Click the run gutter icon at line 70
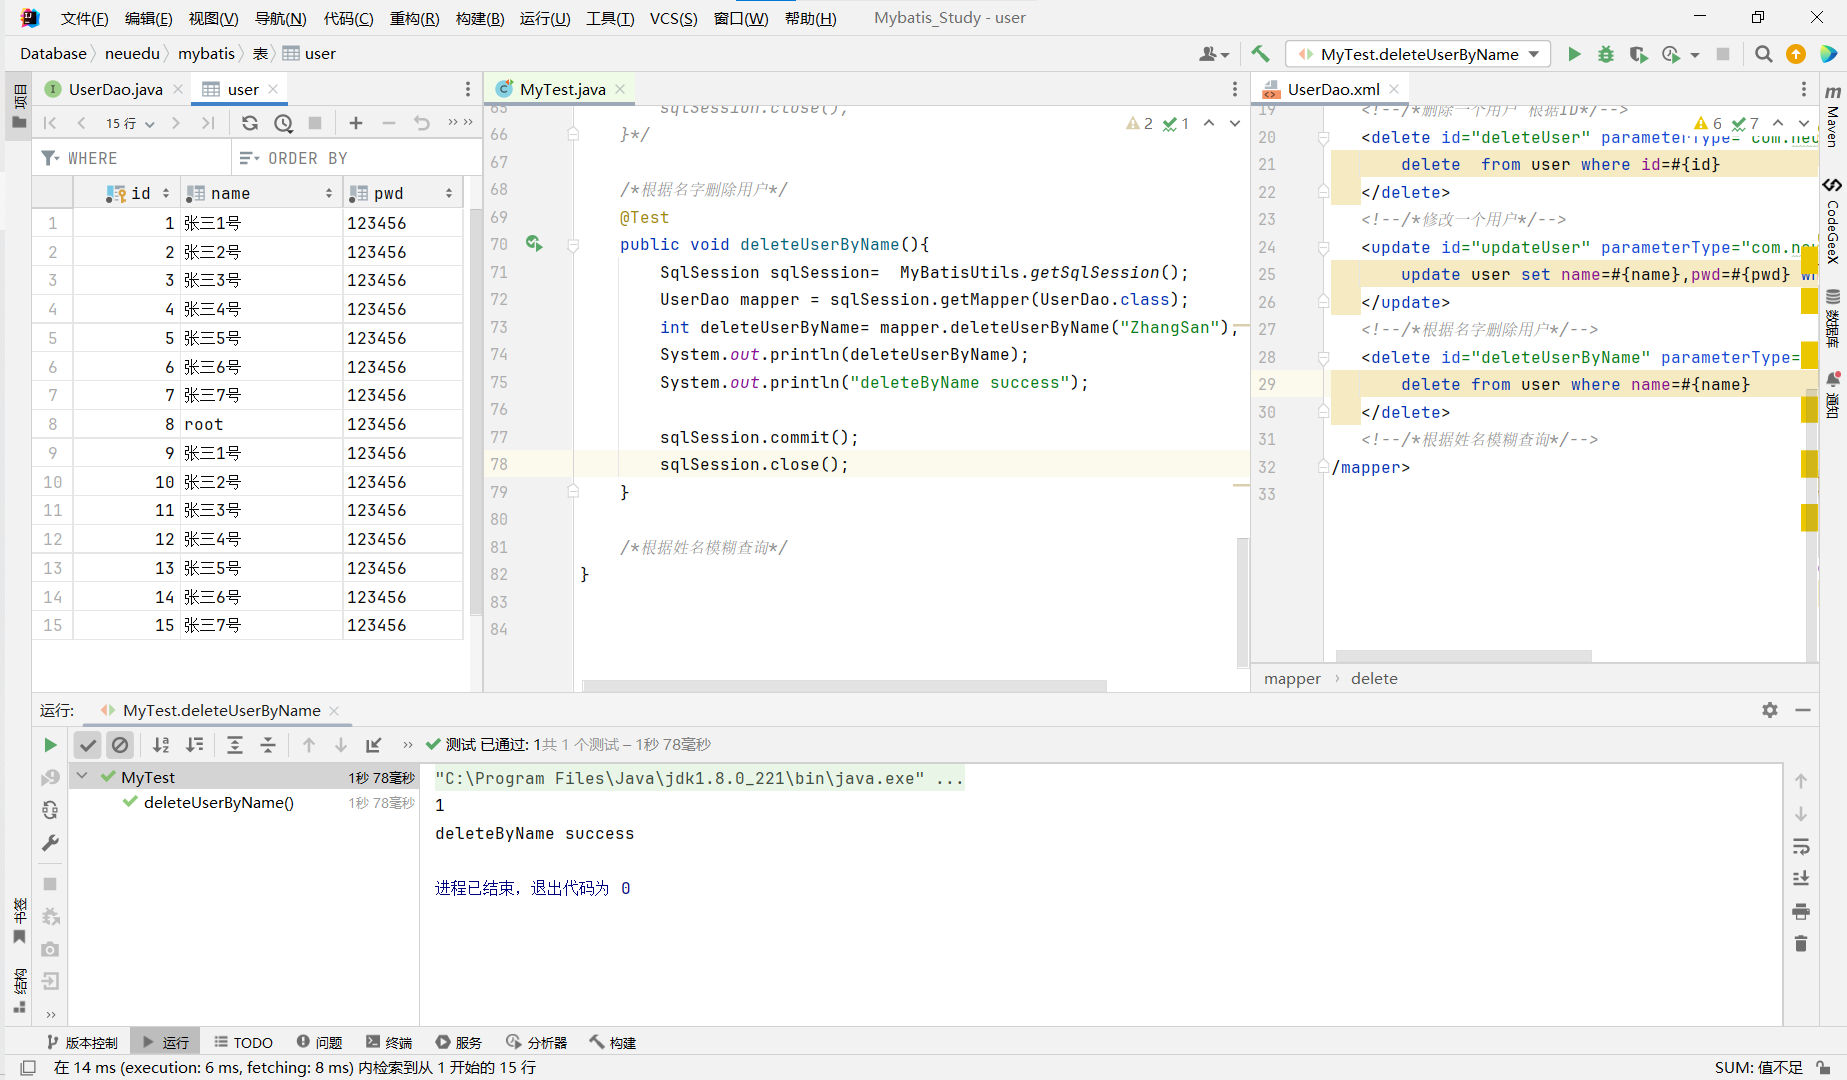 (534, 244)
